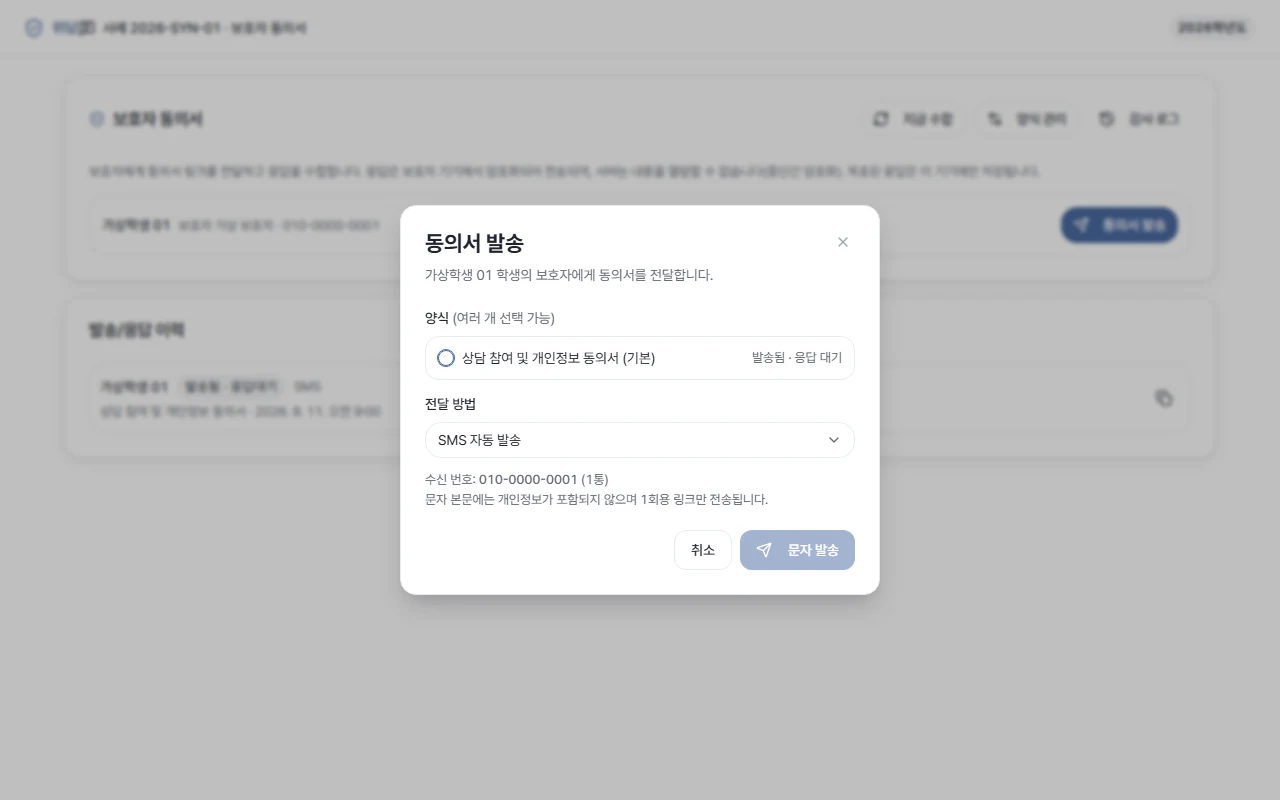
Task: Click the 지금 수합 refresh button behind the dialog
Action: tap(913, 119)
